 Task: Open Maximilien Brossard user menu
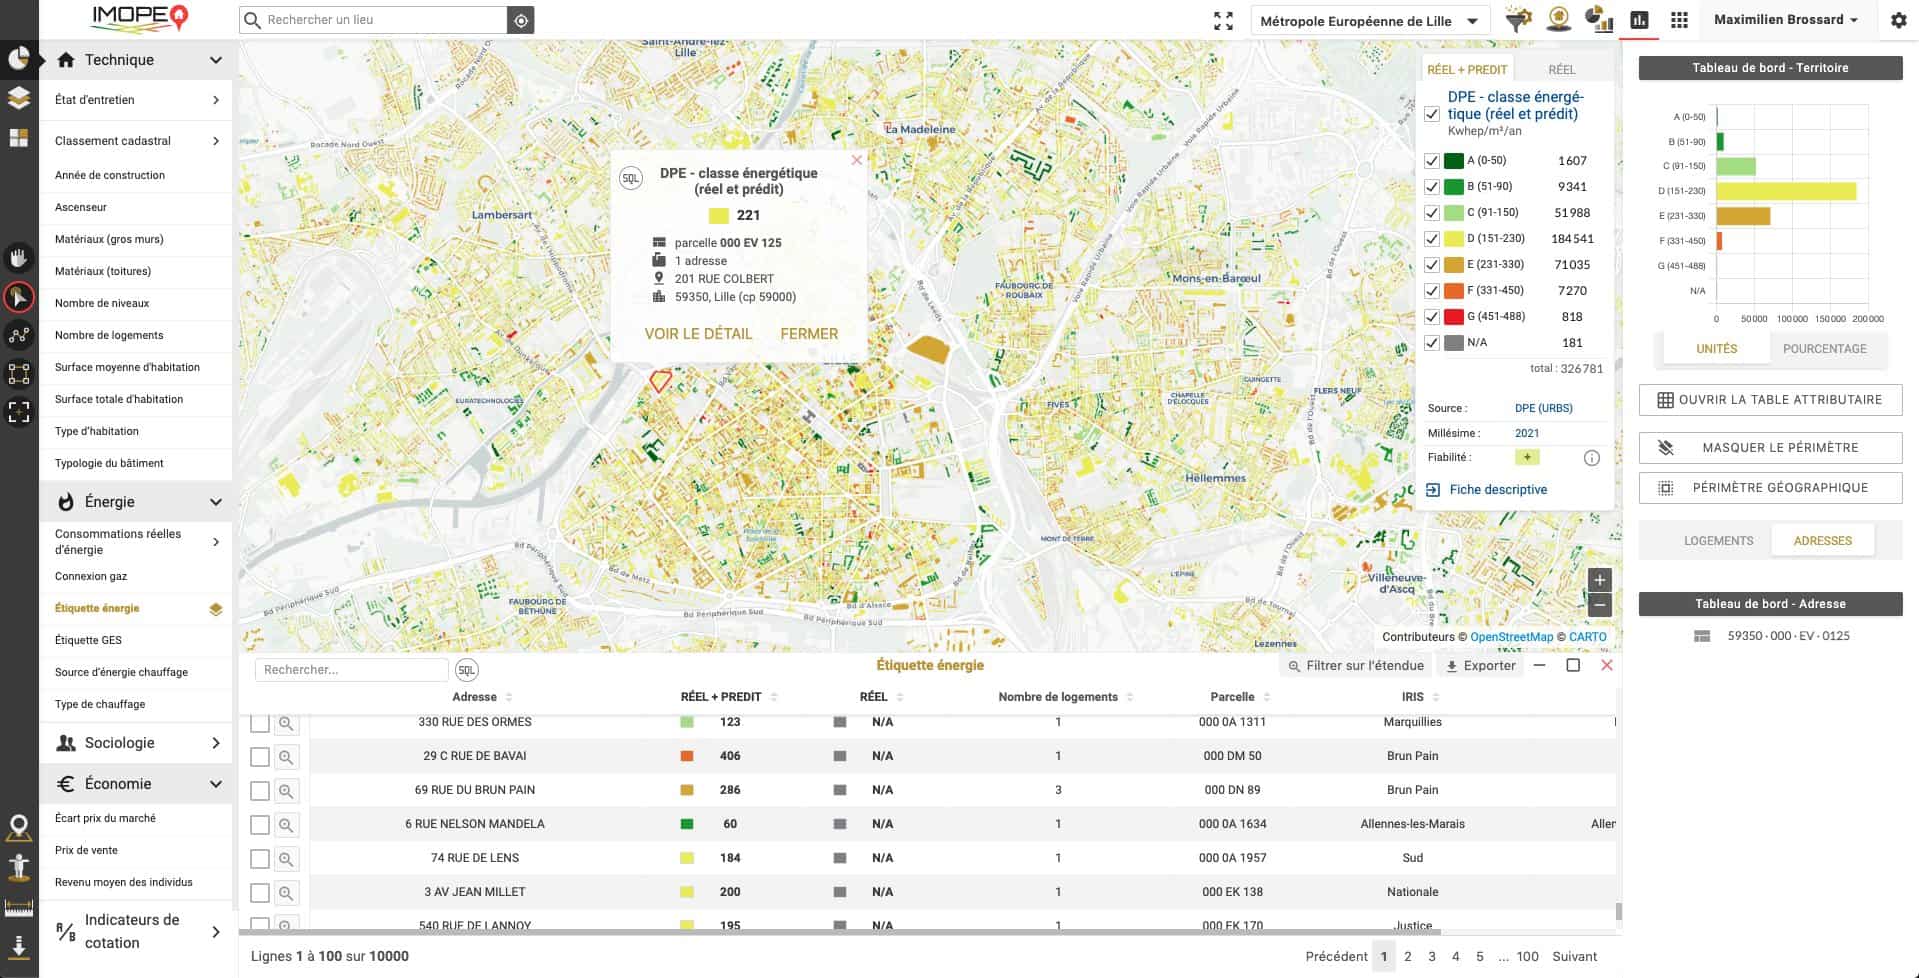pyautogui.click(x=1786, y=20)
